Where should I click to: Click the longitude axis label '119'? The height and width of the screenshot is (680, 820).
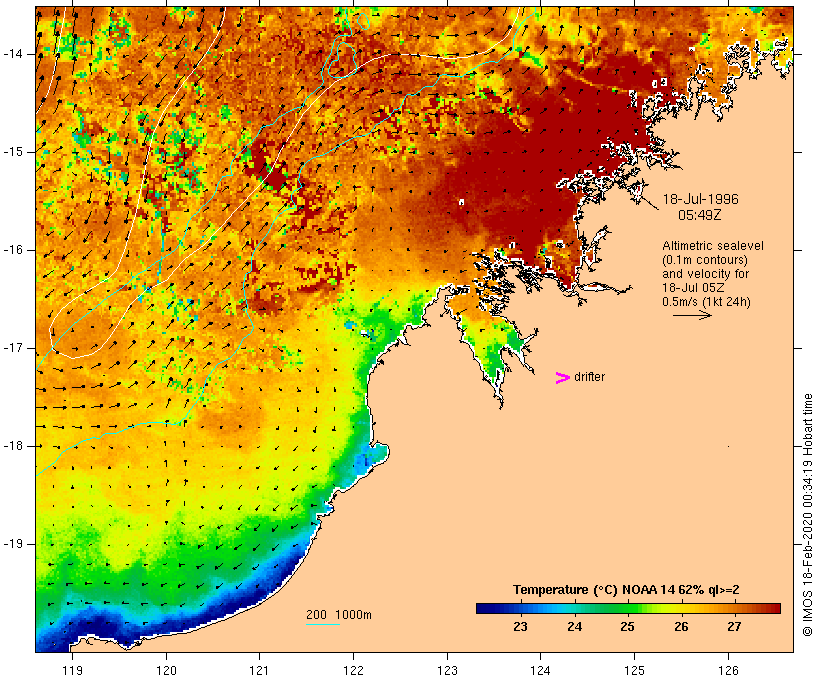point(72,670)
